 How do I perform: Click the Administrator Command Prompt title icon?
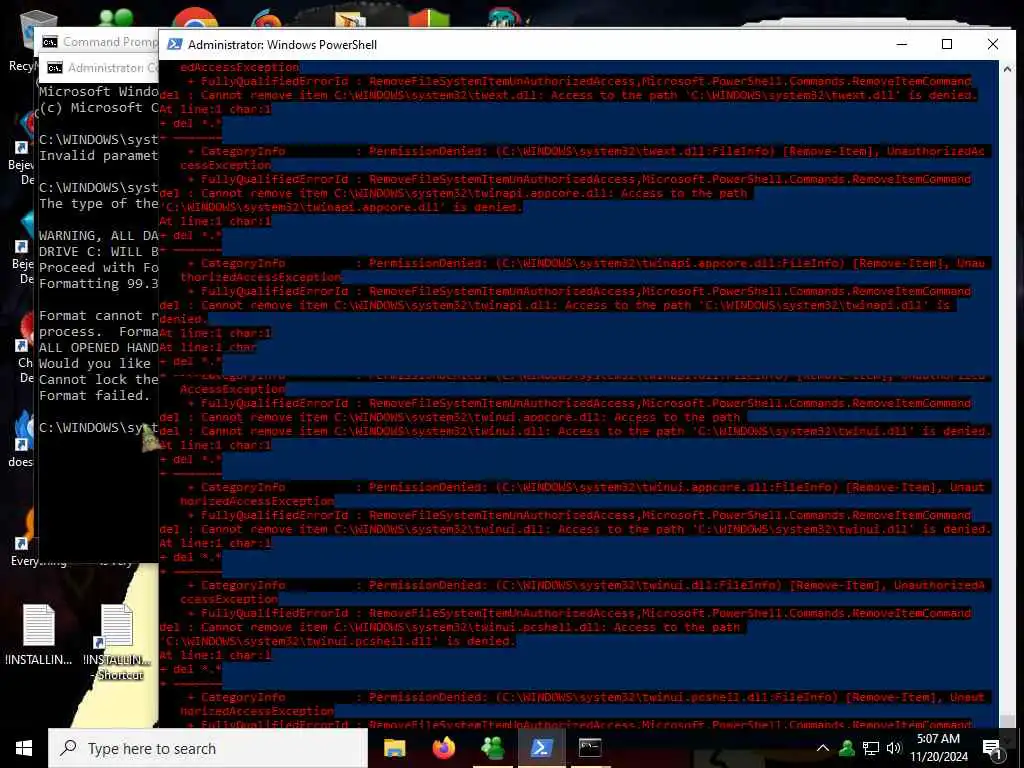click(55, 67)
